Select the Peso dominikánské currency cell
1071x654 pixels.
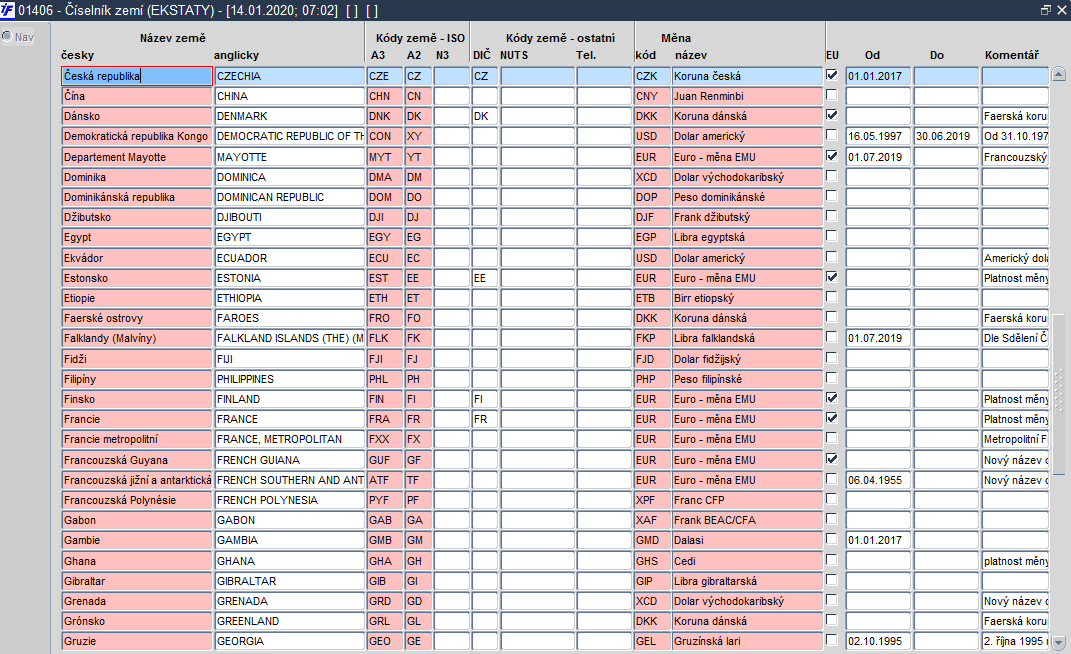(747, 197)
